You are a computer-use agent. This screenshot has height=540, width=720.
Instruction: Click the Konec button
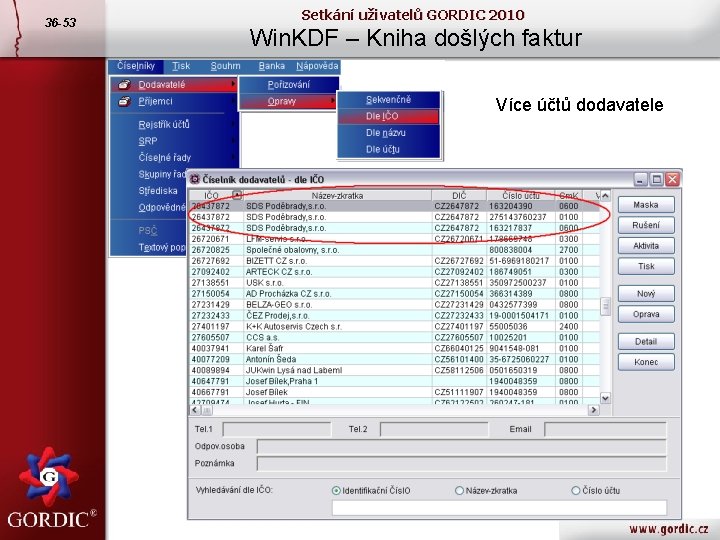(646, 362)
